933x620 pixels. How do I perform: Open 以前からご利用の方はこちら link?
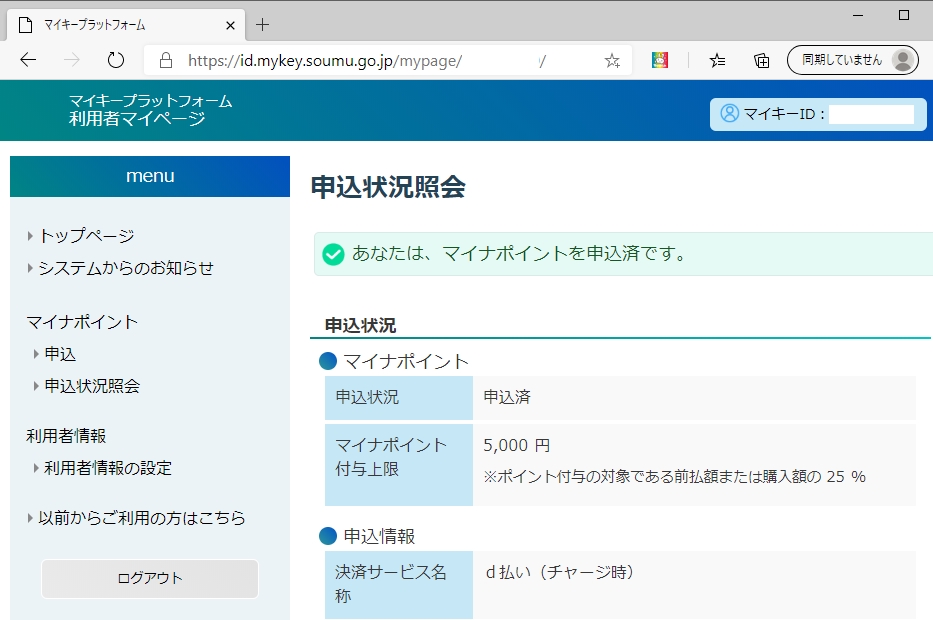tap(142, 518)
